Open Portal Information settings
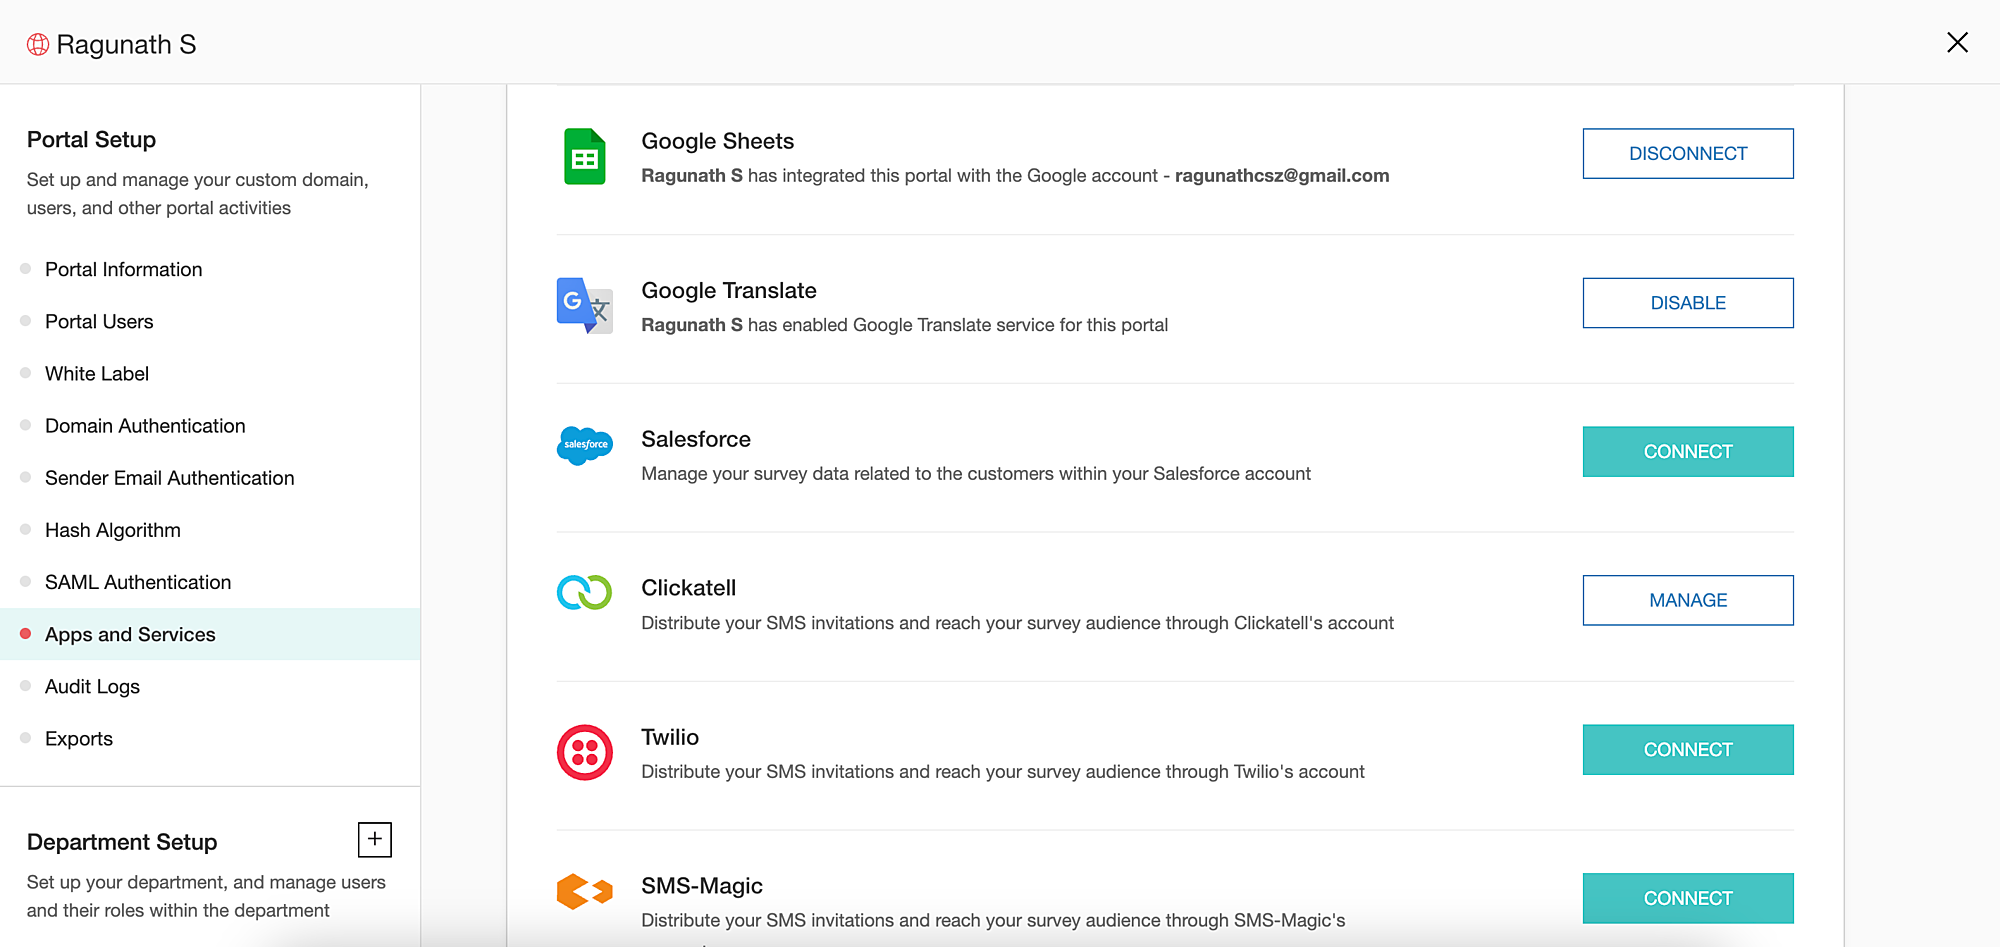This screenshot has width=2000, height=947. pyautogui.click(x=123, y=269)
